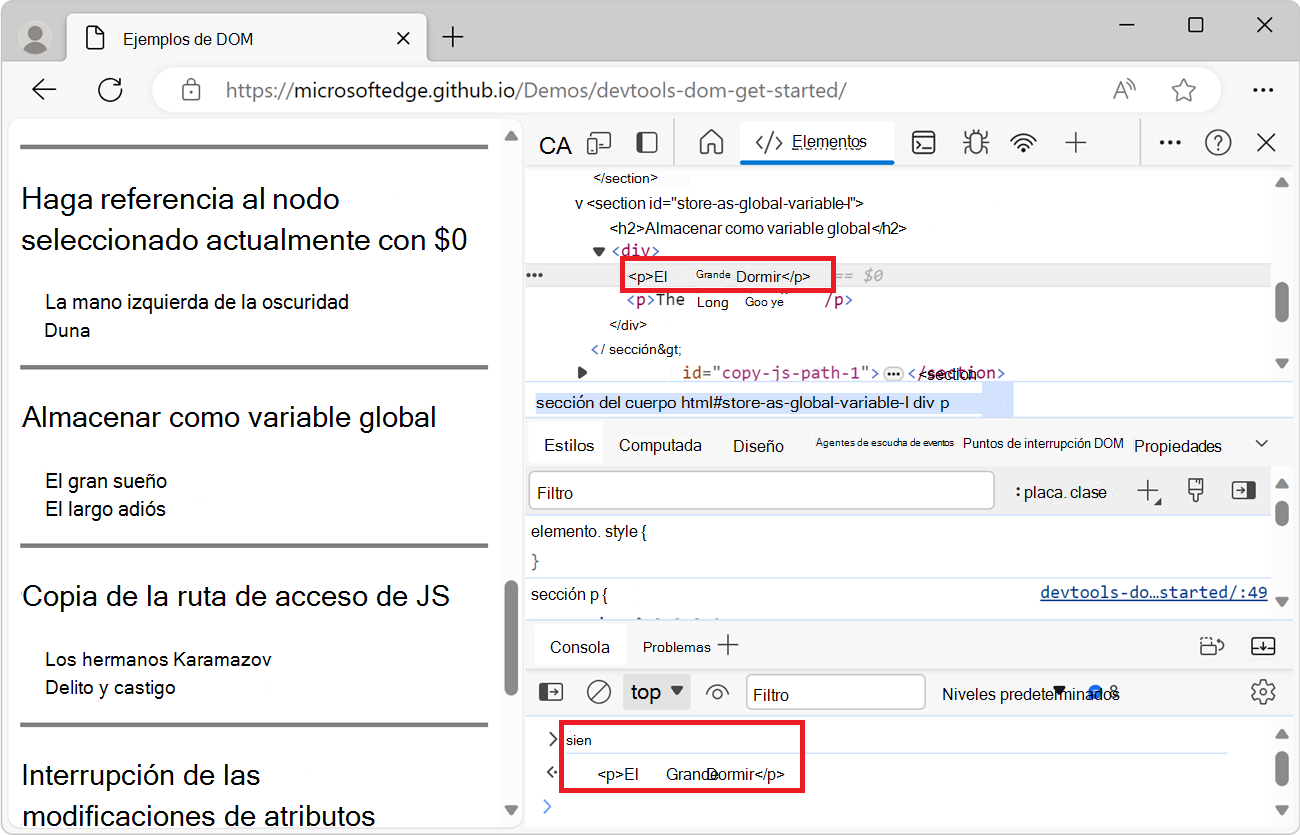Open the top context dropdown

point(657,692)
